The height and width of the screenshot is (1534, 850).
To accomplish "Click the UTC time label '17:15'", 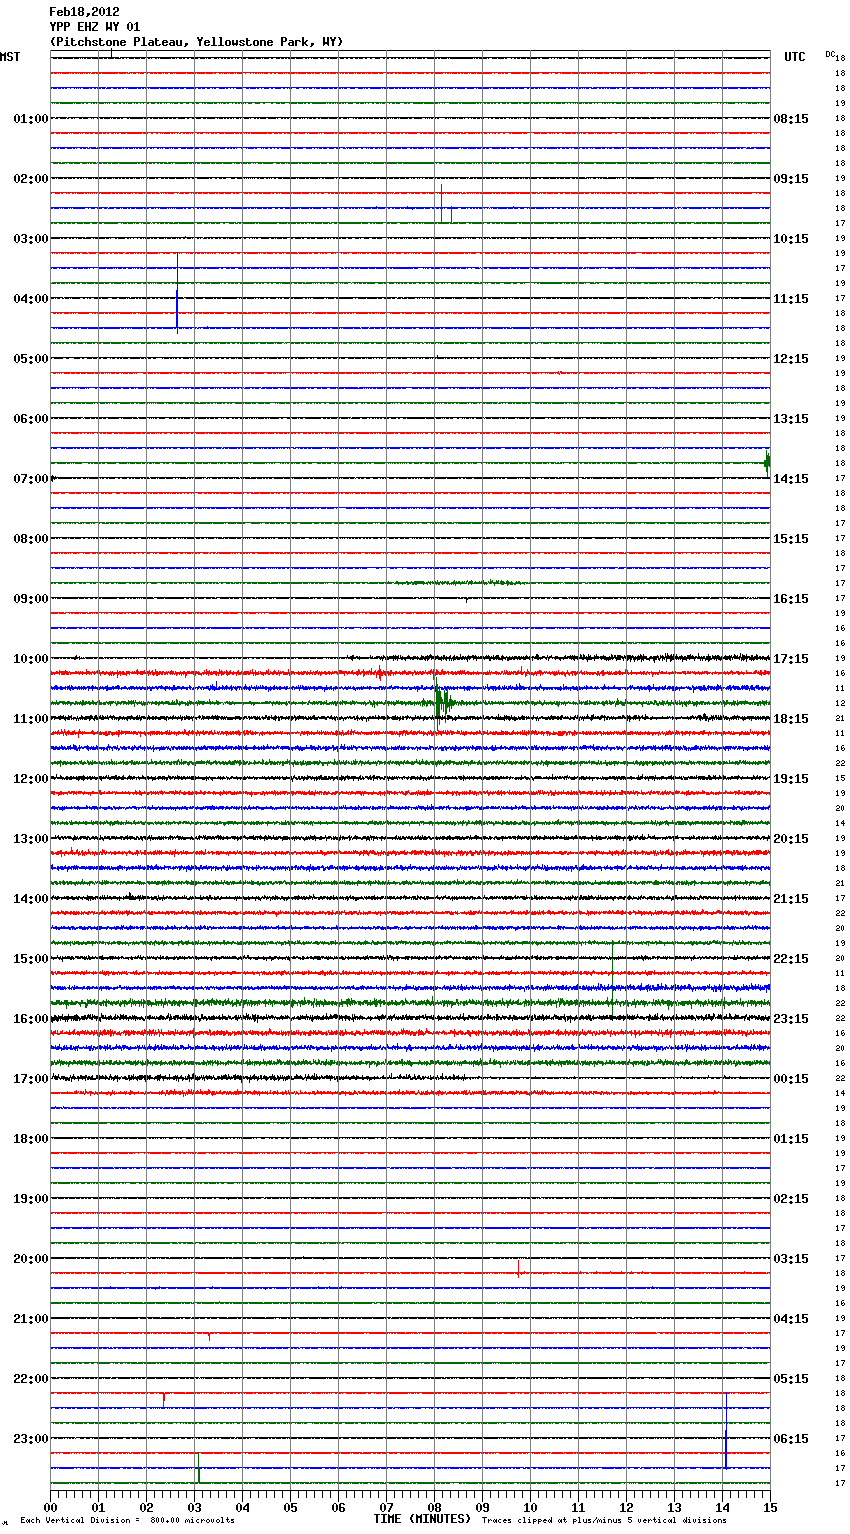I will [791, 659].
